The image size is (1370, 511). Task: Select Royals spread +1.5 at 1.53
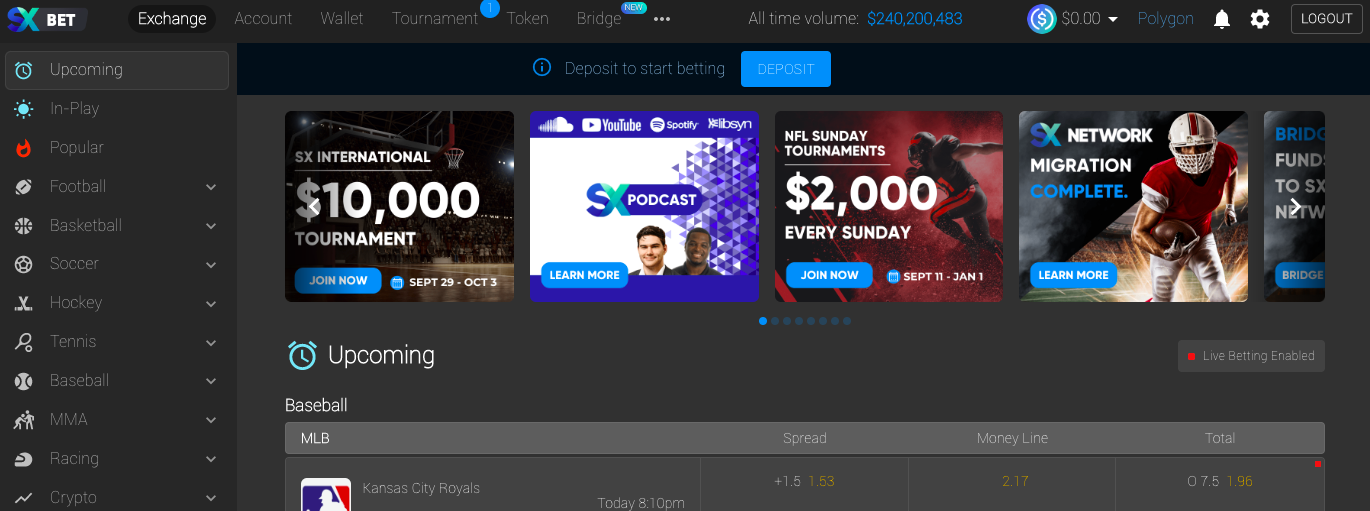click(x=804, y=484)
